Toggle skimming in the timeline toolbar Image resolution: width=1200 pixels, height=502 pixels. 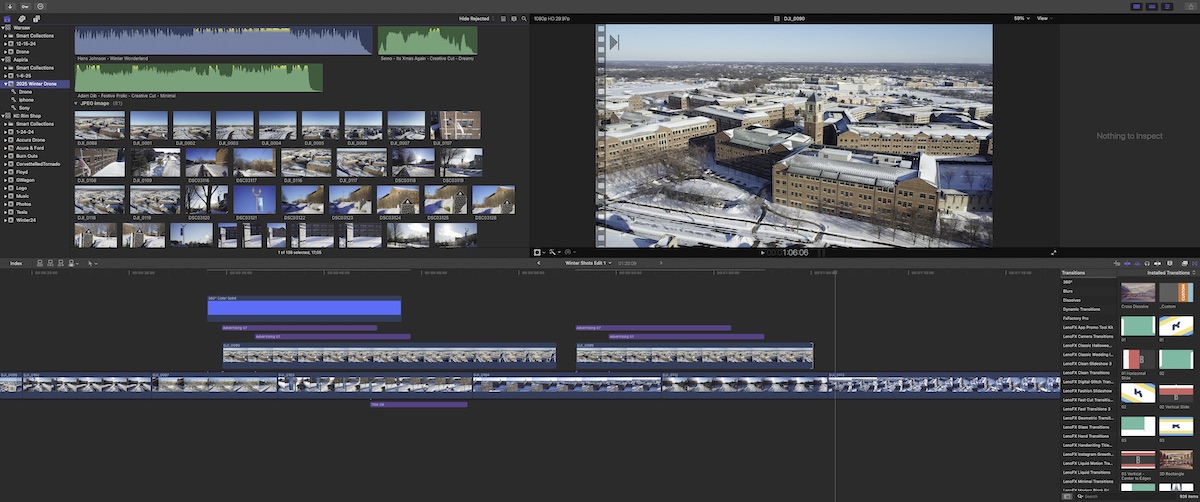[x=1127, y=263]
